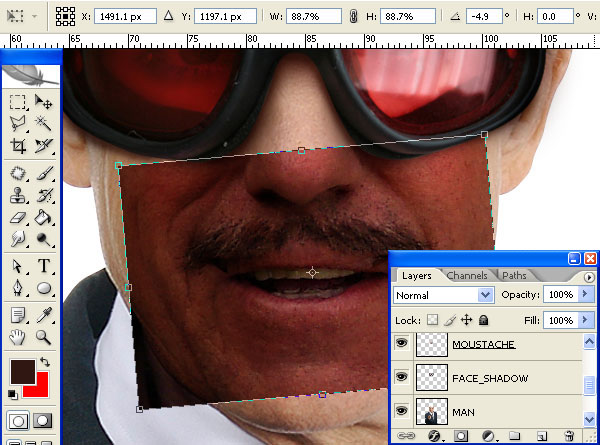Switch to the Paths tab
This screenshot has height=445, width=600.
point(514,275)
